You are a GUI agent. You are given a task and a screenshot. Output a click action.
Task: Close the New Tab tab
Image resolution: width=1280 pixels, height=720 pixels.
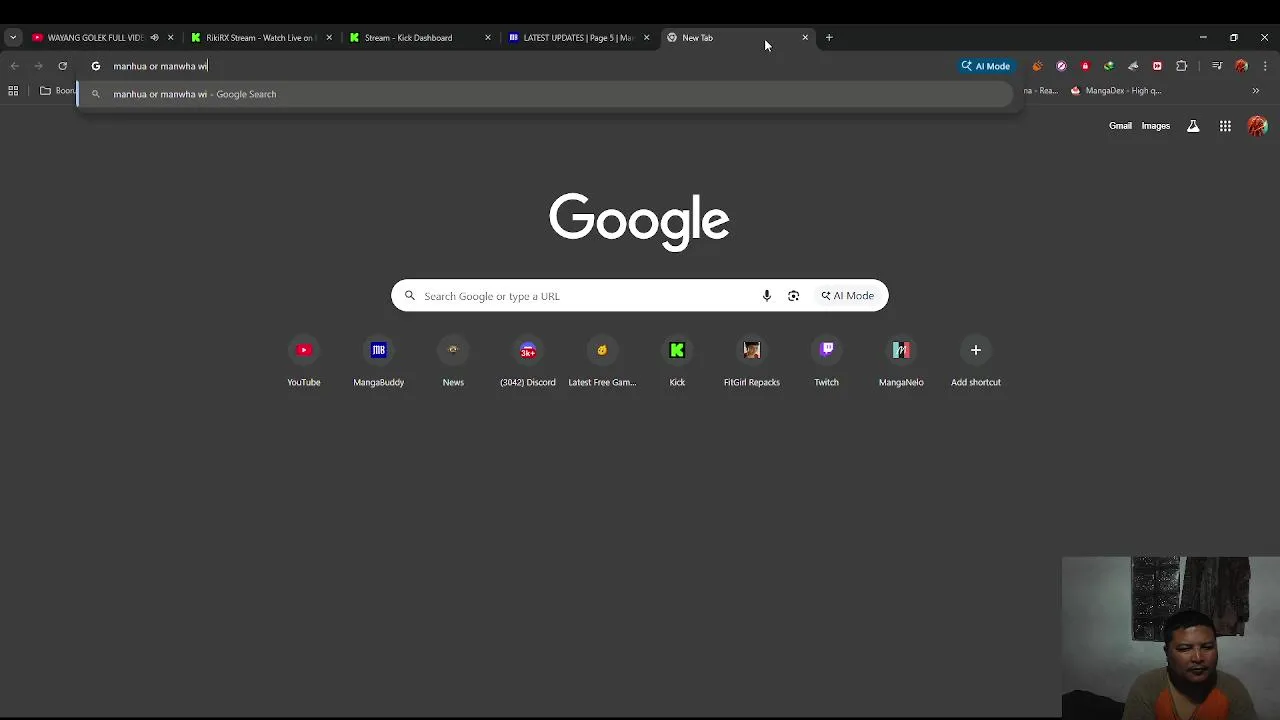pos(805,37)
